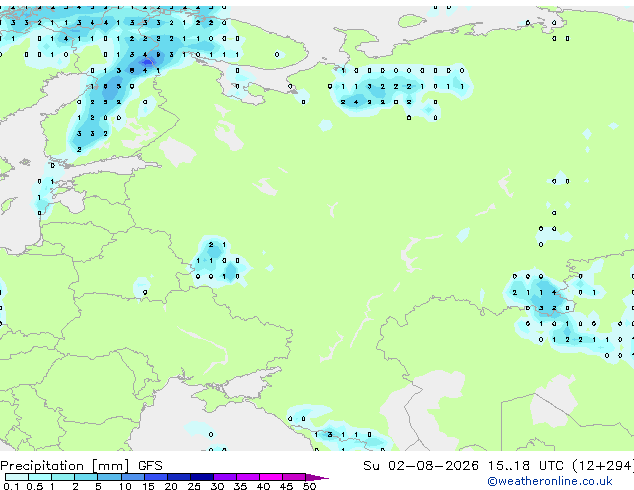Image resolution: width=634 pixels, height=490 pixels.
Task: Click the legend label "30"
Action: [217, 486]
